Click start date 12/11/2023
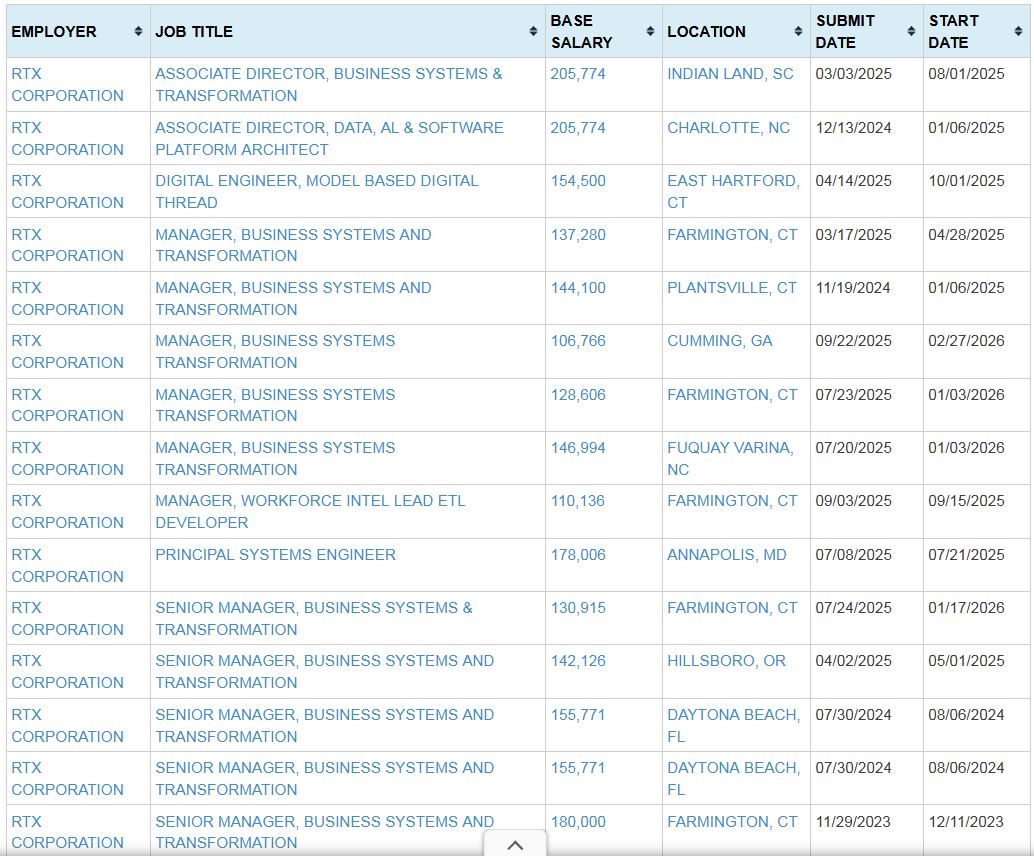The width and height of the screenshot is (1034, 856). [966, 822]
